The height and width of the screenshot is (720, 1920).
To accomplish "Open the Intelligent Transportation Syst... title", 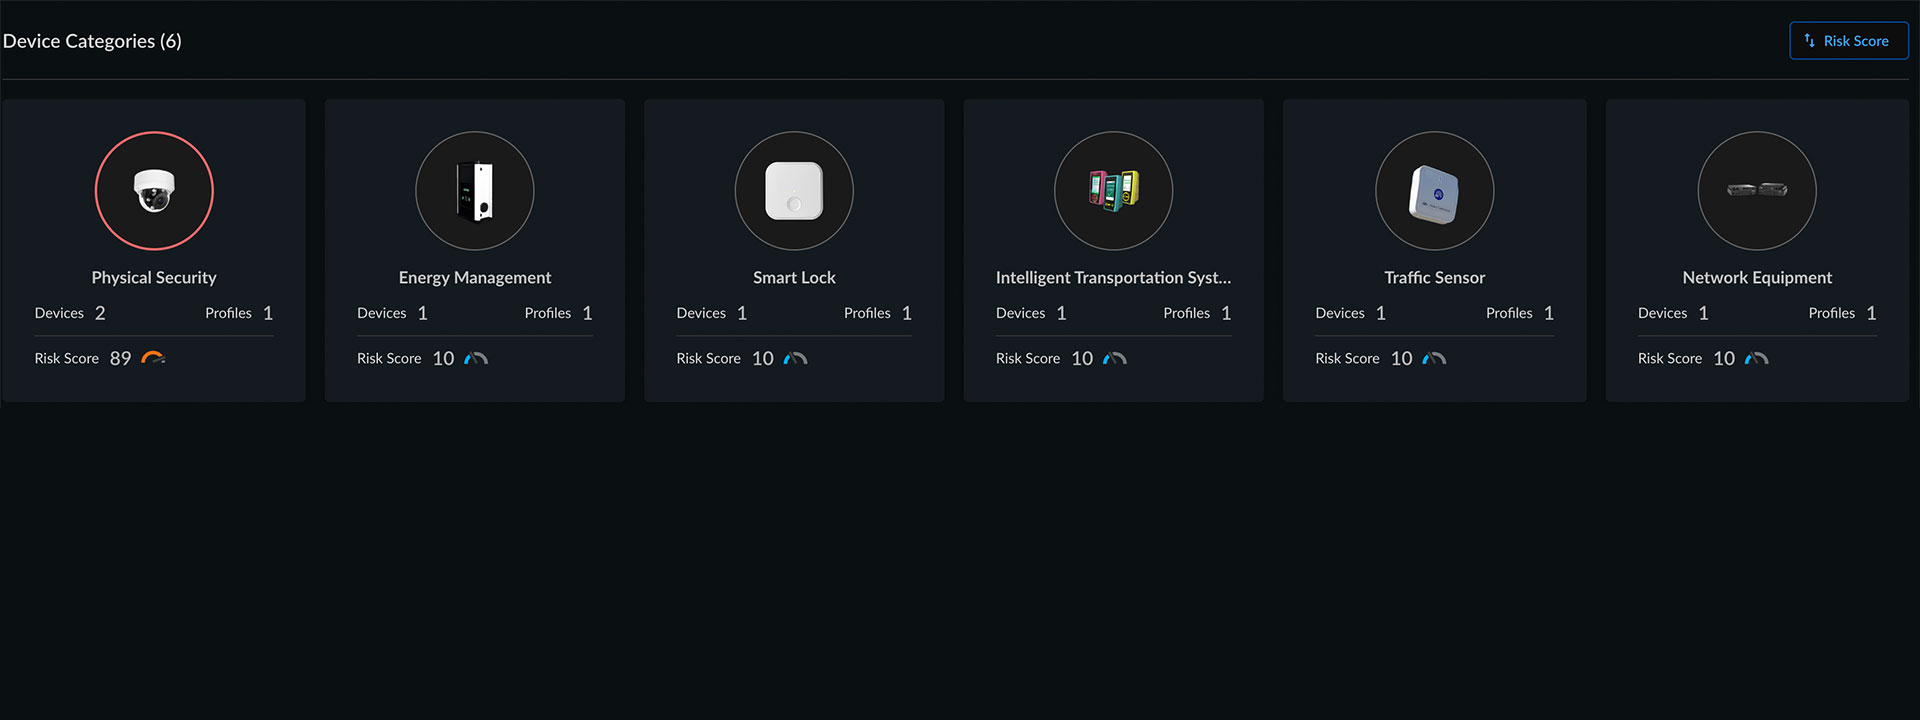I will pyautogui.click(x=1114, y=278).
